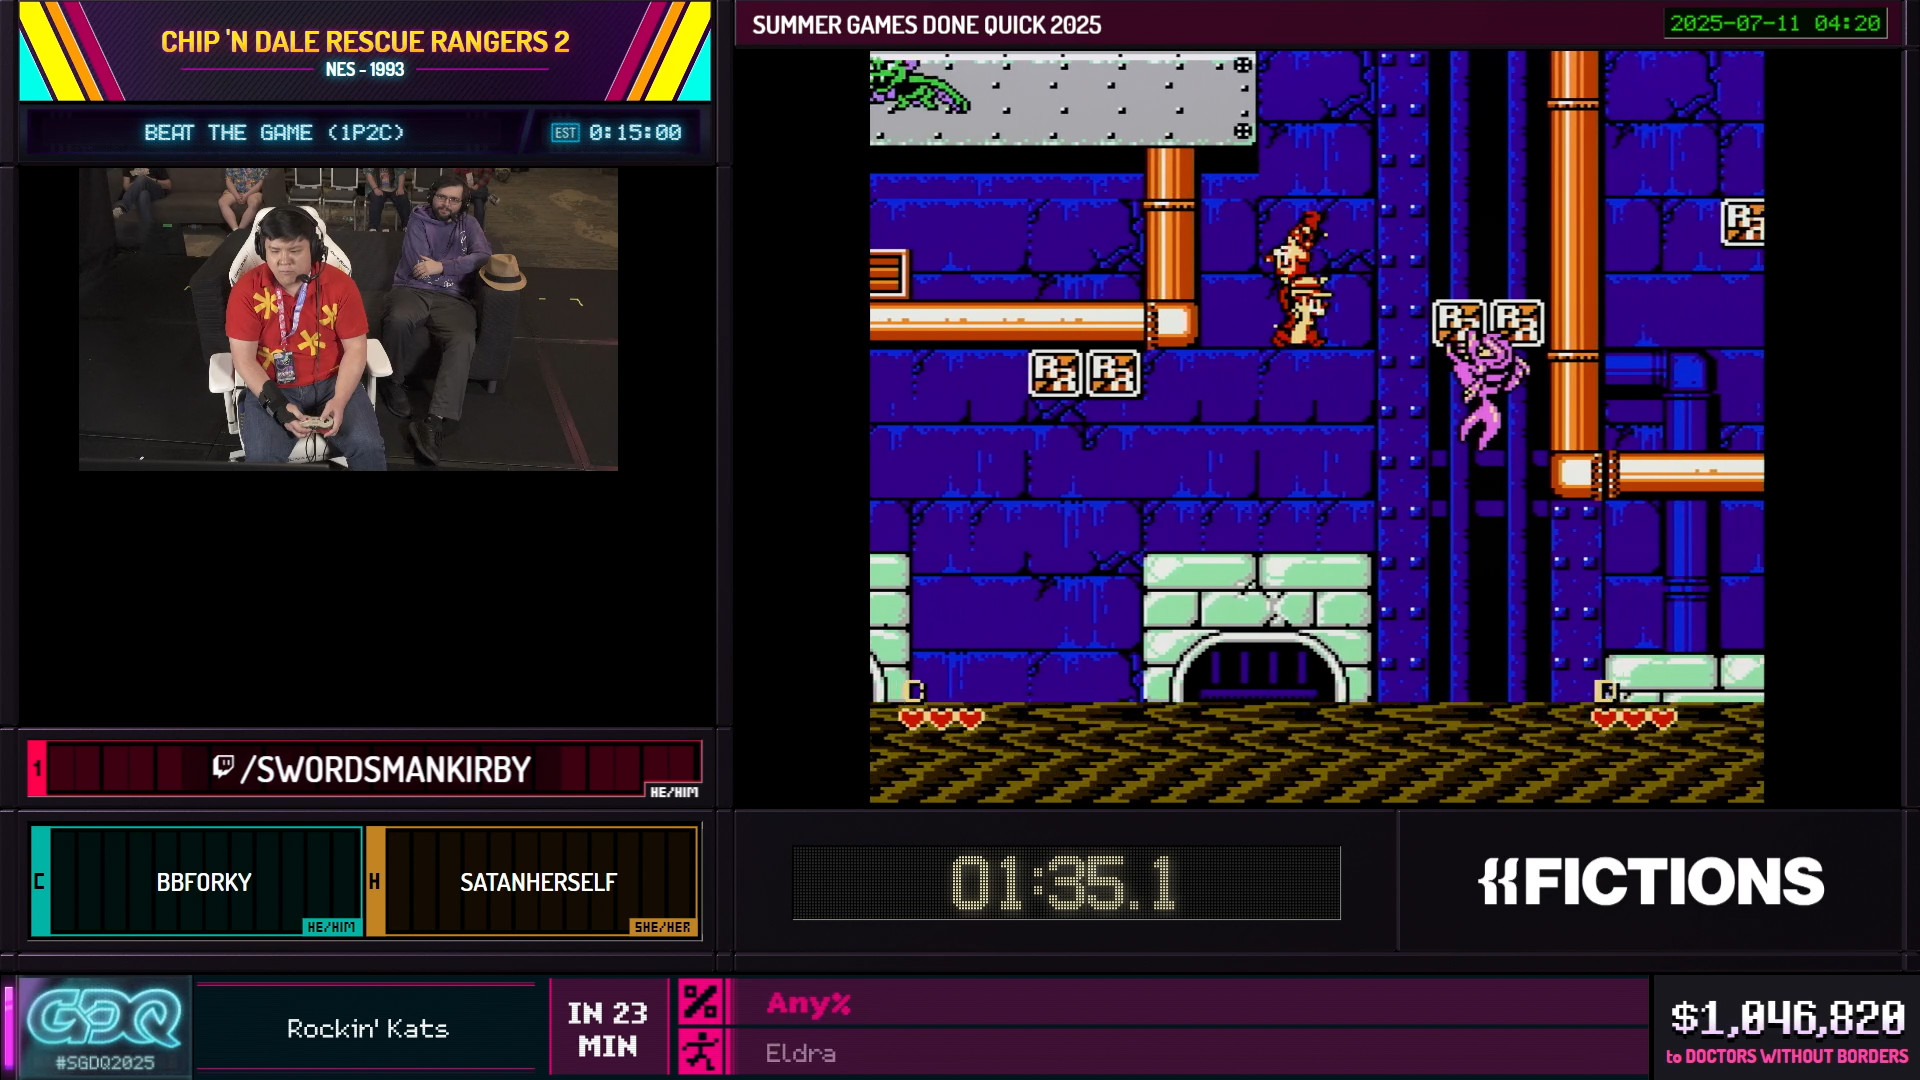
Task: Click the red number 1 runner tag
Action: click(37, 768)
